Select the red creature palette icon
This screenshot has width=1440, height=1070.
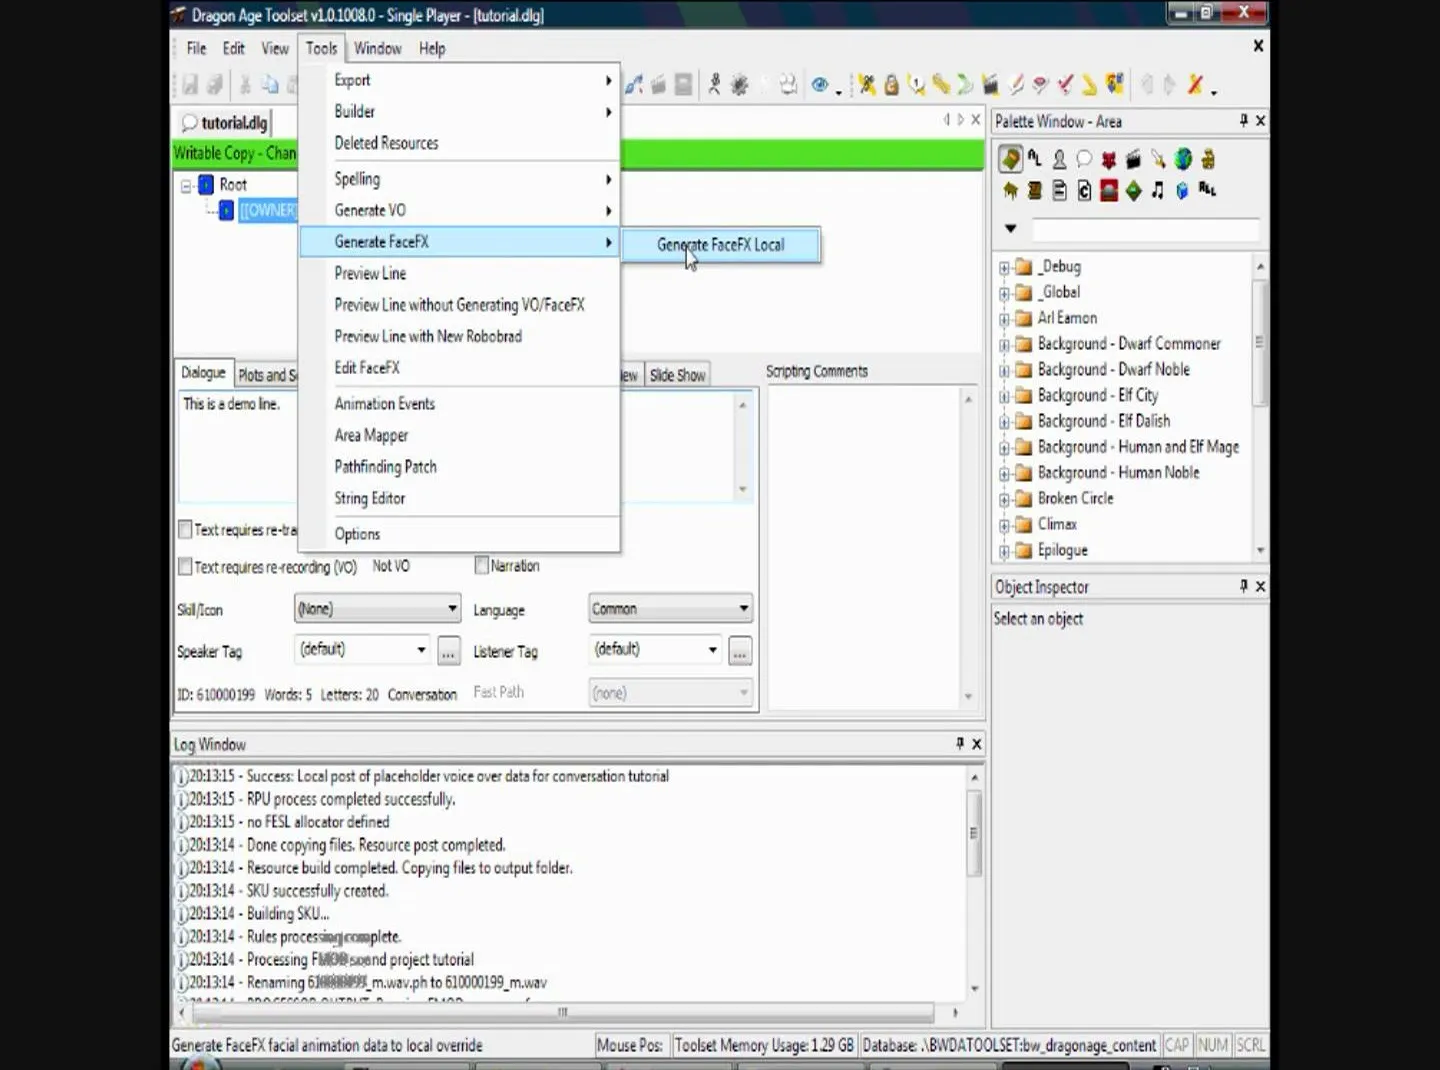(1109, 159)
